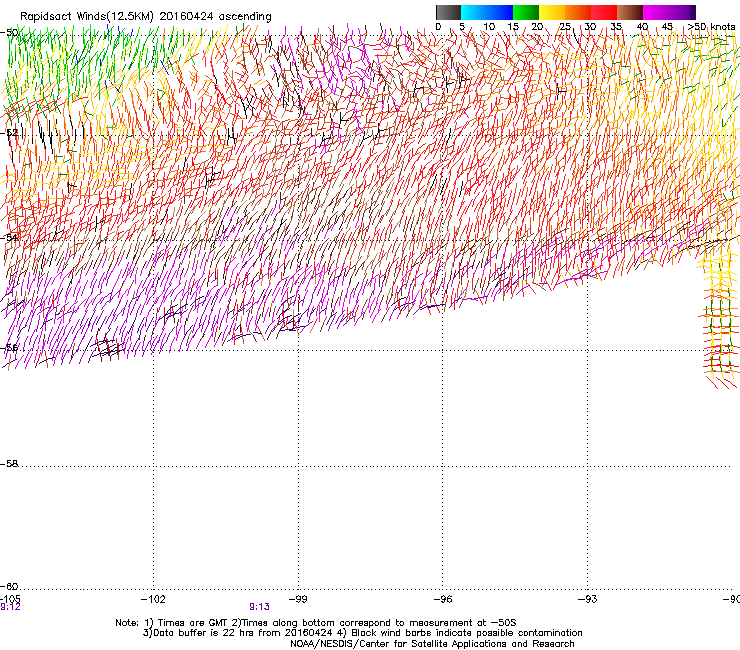Click the -96 longitude axis label
This screenshot has height=650, width=740.
(443, 599)
